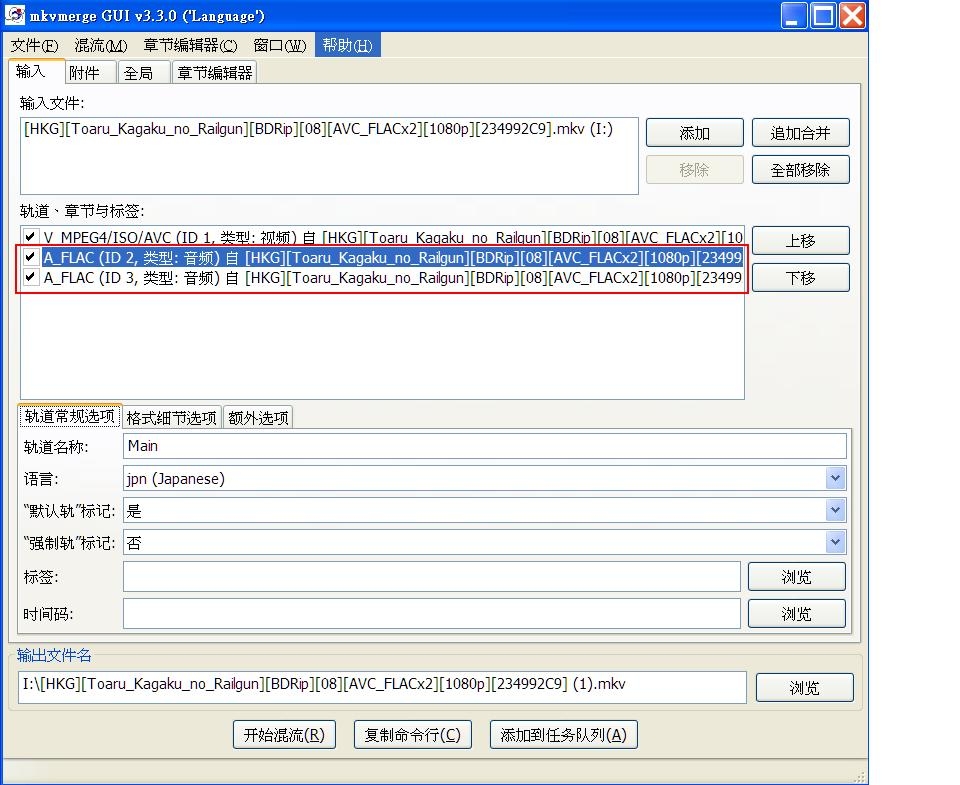Select the input file entry ending in .mkv (I:)

318,129
